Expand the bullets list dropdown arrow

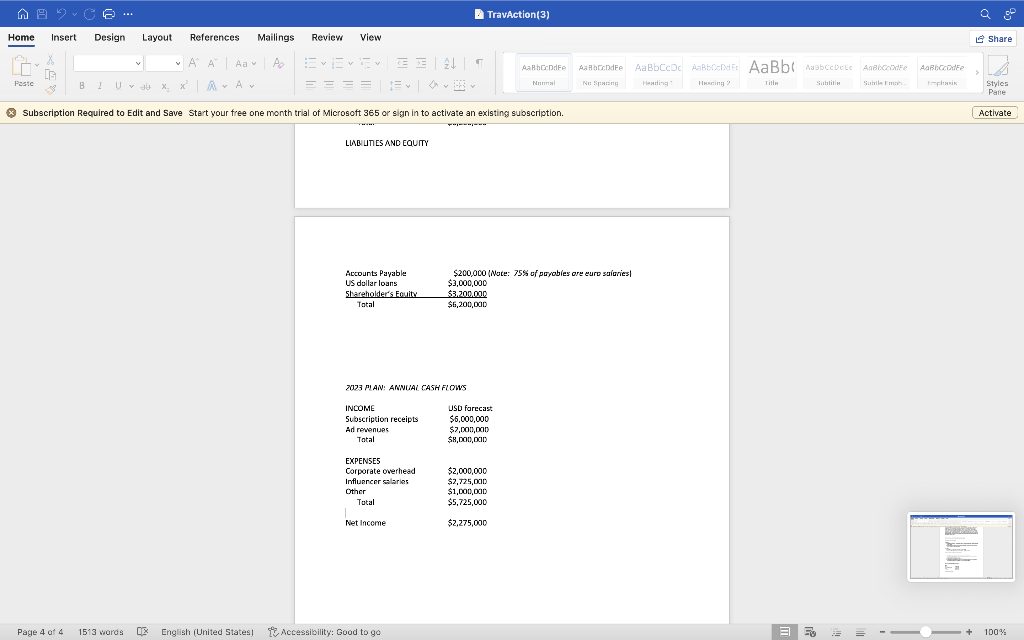click(323, 63)
